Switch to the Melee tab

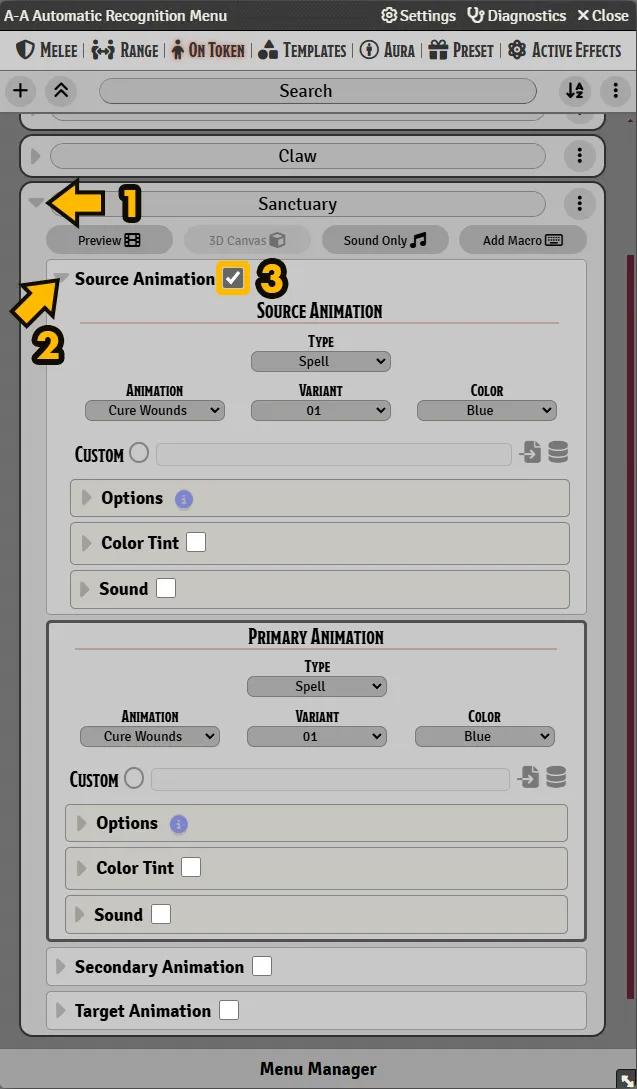(46, 50)
